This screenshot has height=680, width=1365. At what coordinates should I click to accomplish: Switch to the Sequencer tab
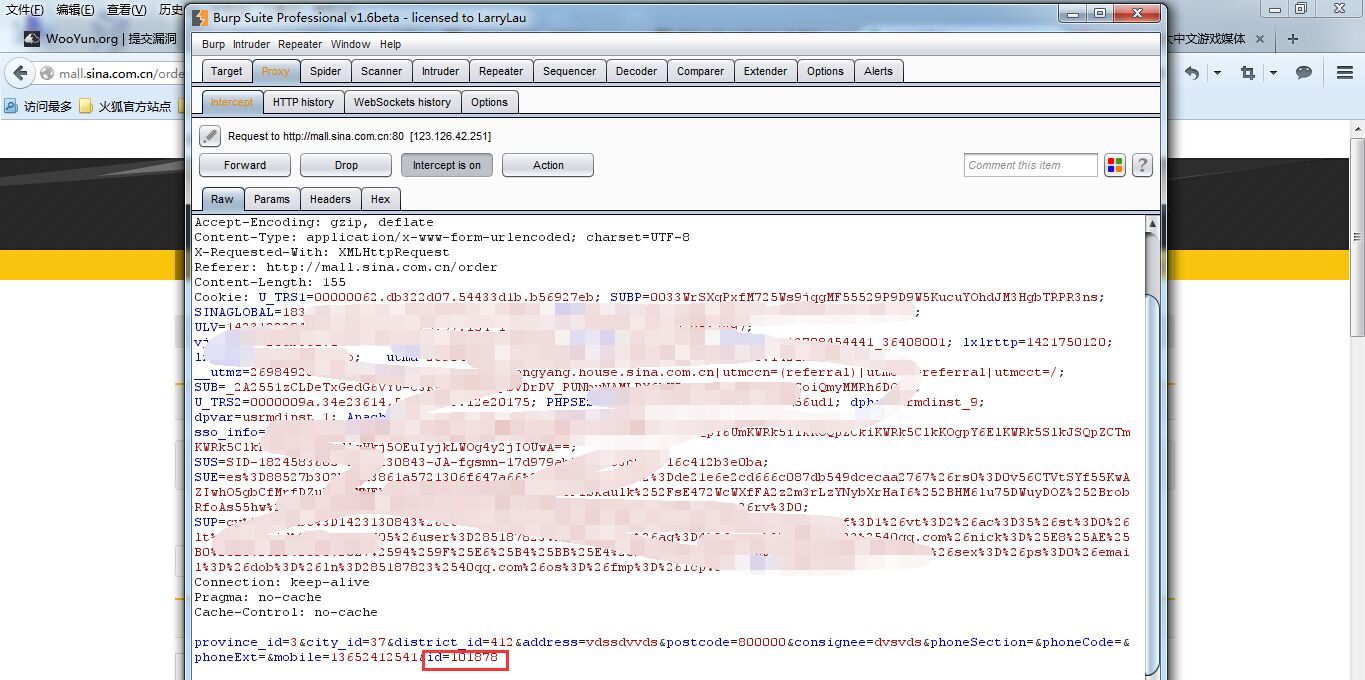569,71
